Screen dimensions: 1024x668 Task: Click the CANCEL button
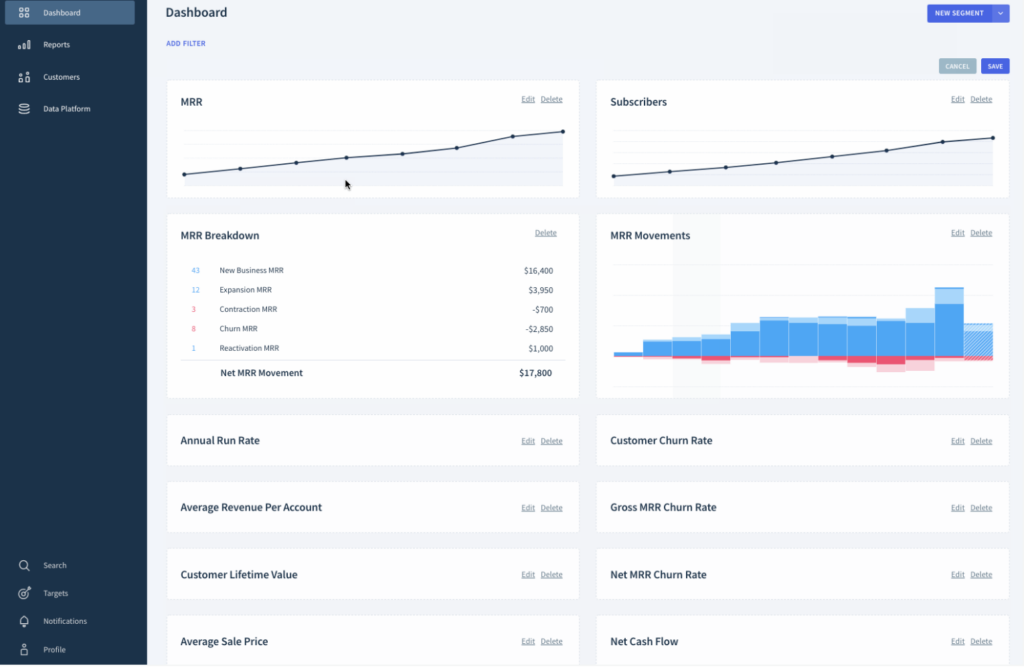tap(957, 65)
